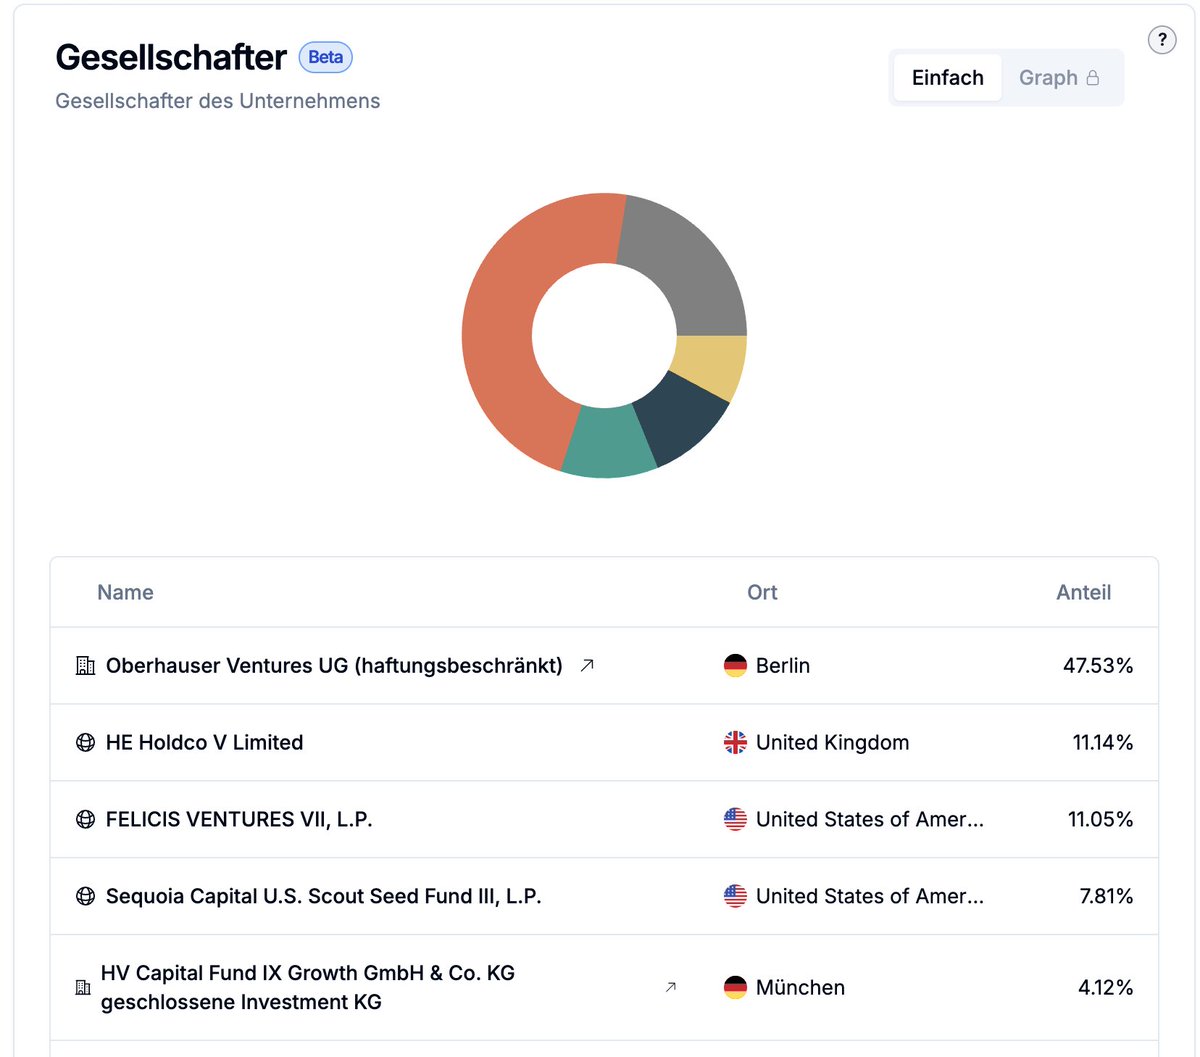1200x1057 pixels.
Task: Click the lock icon beside Graph
Action: [1093, 78]
